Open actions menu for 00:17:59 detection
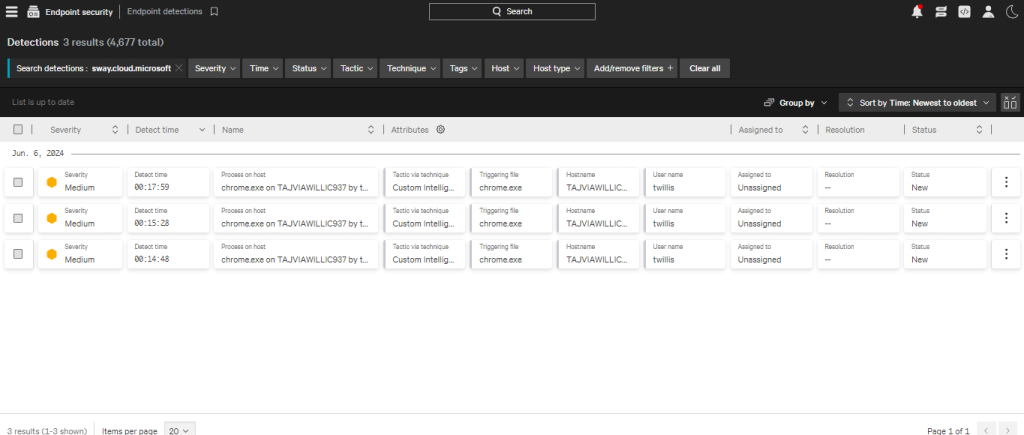Image resolution: width=1024 pixels, height=435 pixels. pos(1006,182)
